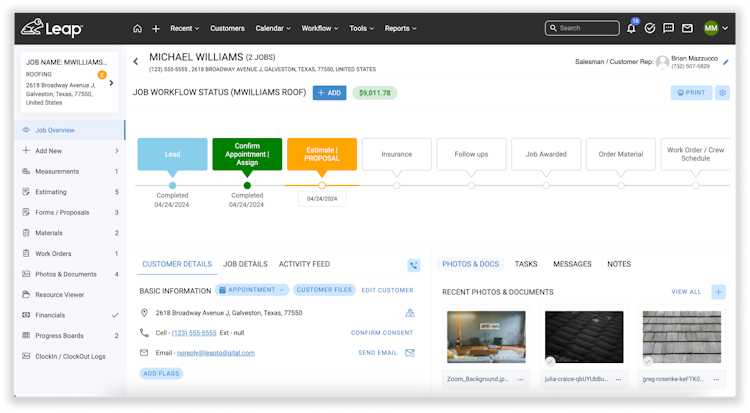Open options for julia-craice file
Image resolution: width=750 pixels, height=413 pixels.
(x=618, y=379)
